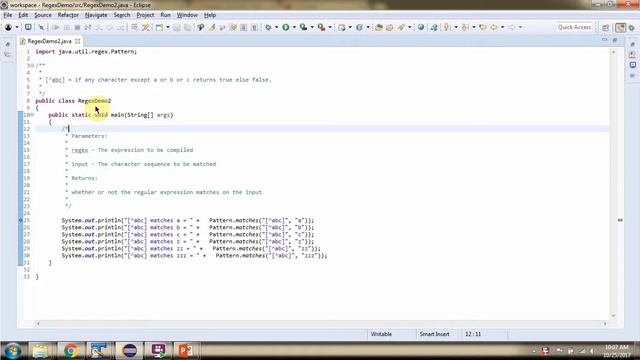Click the Search flashlight icon
Viewport: 640px width, 360px height.
click(x=401, y=27)
